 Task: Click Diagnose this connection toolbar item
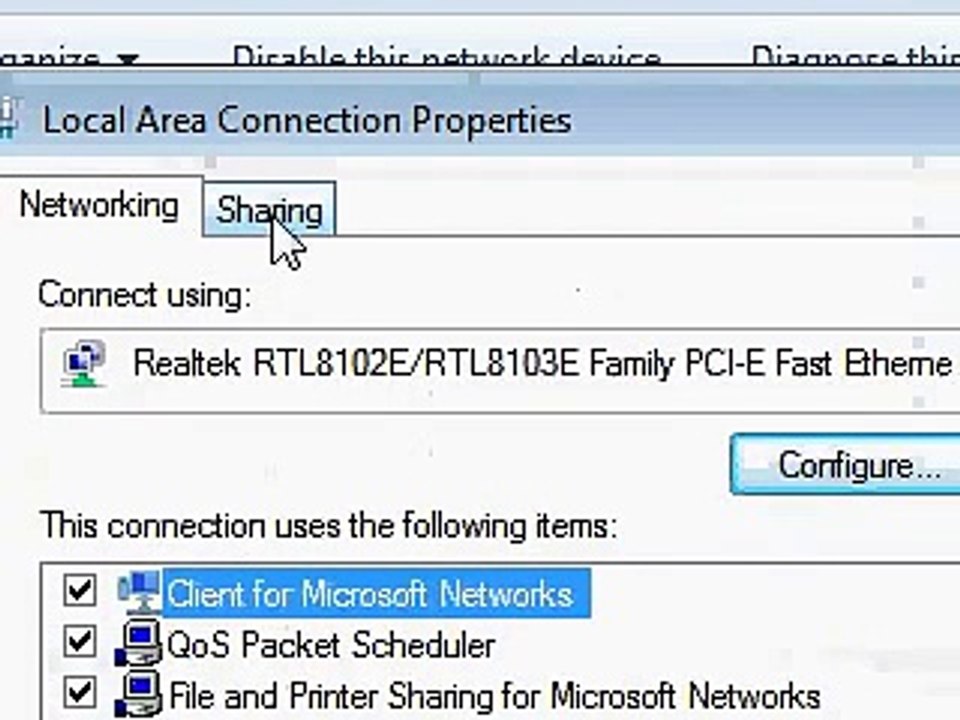855,57
